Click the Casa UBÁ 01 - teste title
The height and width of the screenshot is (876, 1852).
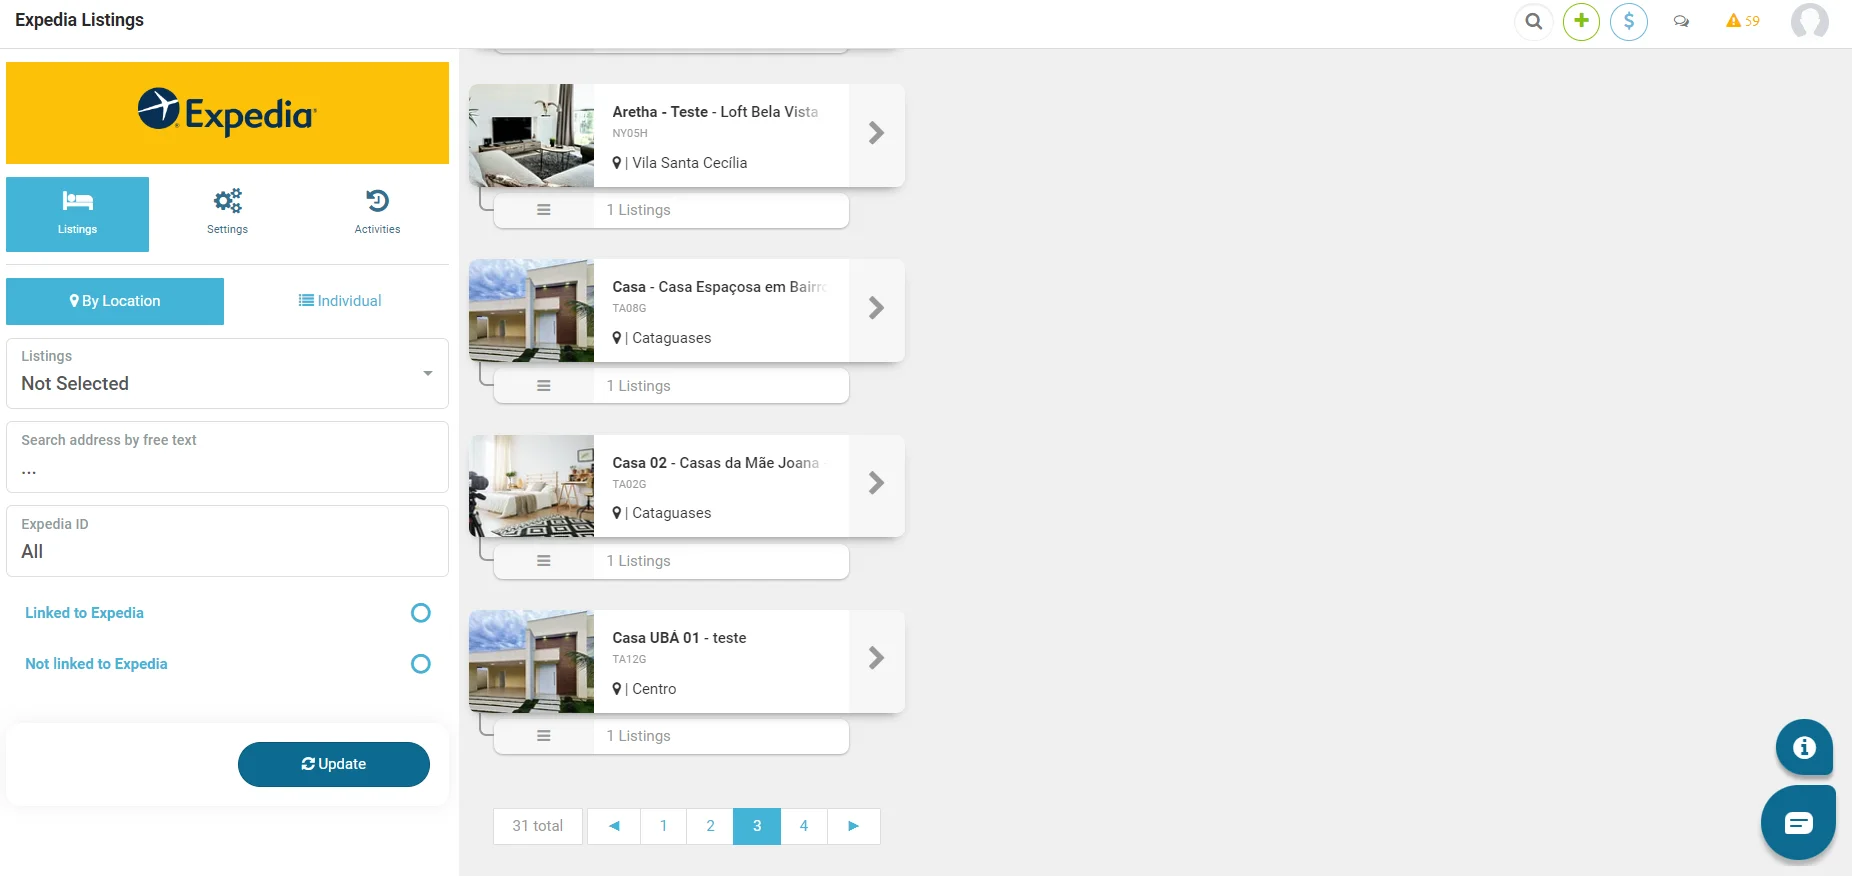[679, 638]
